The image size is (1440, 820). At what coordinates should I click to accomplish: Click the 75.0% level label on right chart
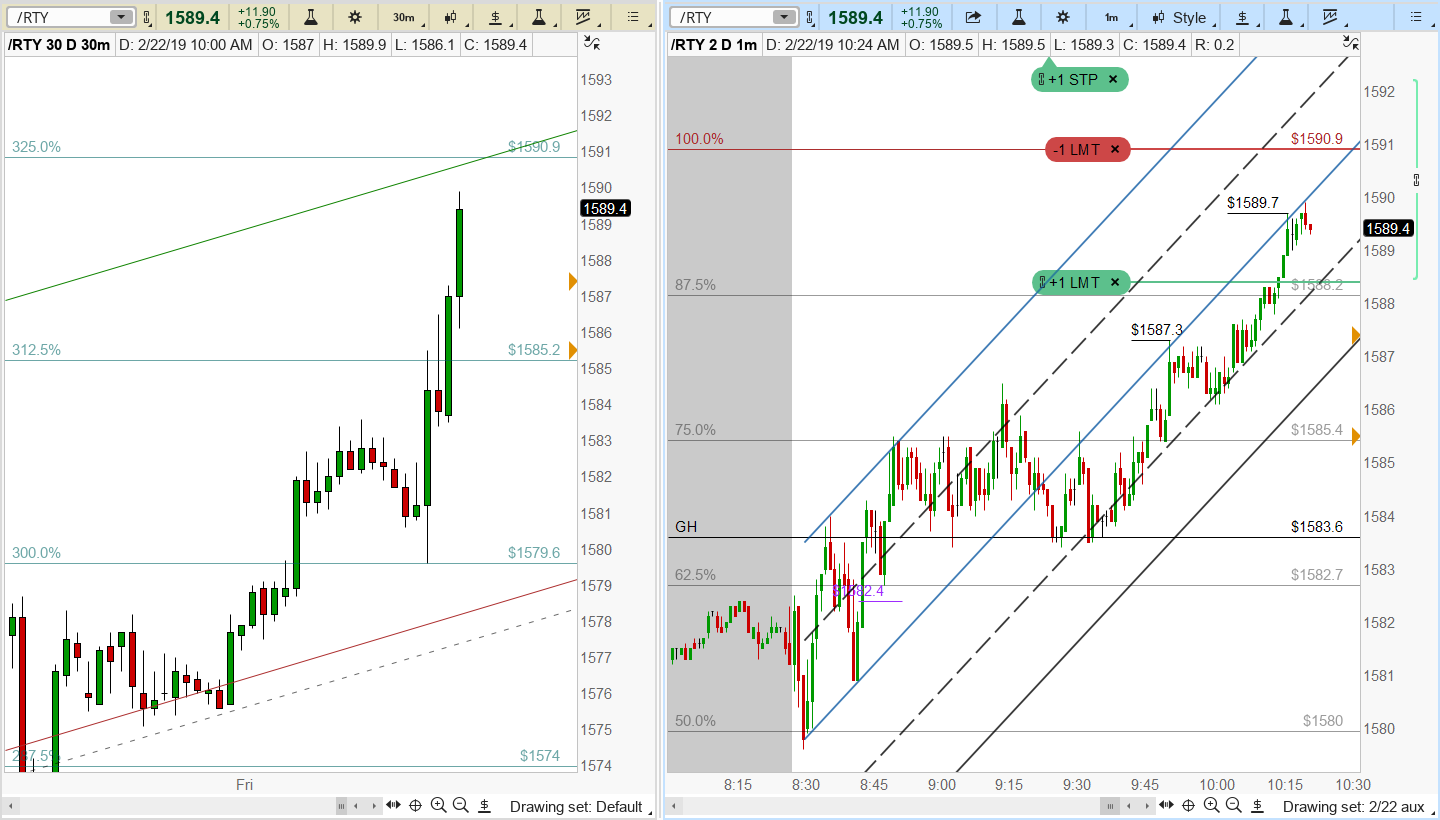(x=695, y=430)
